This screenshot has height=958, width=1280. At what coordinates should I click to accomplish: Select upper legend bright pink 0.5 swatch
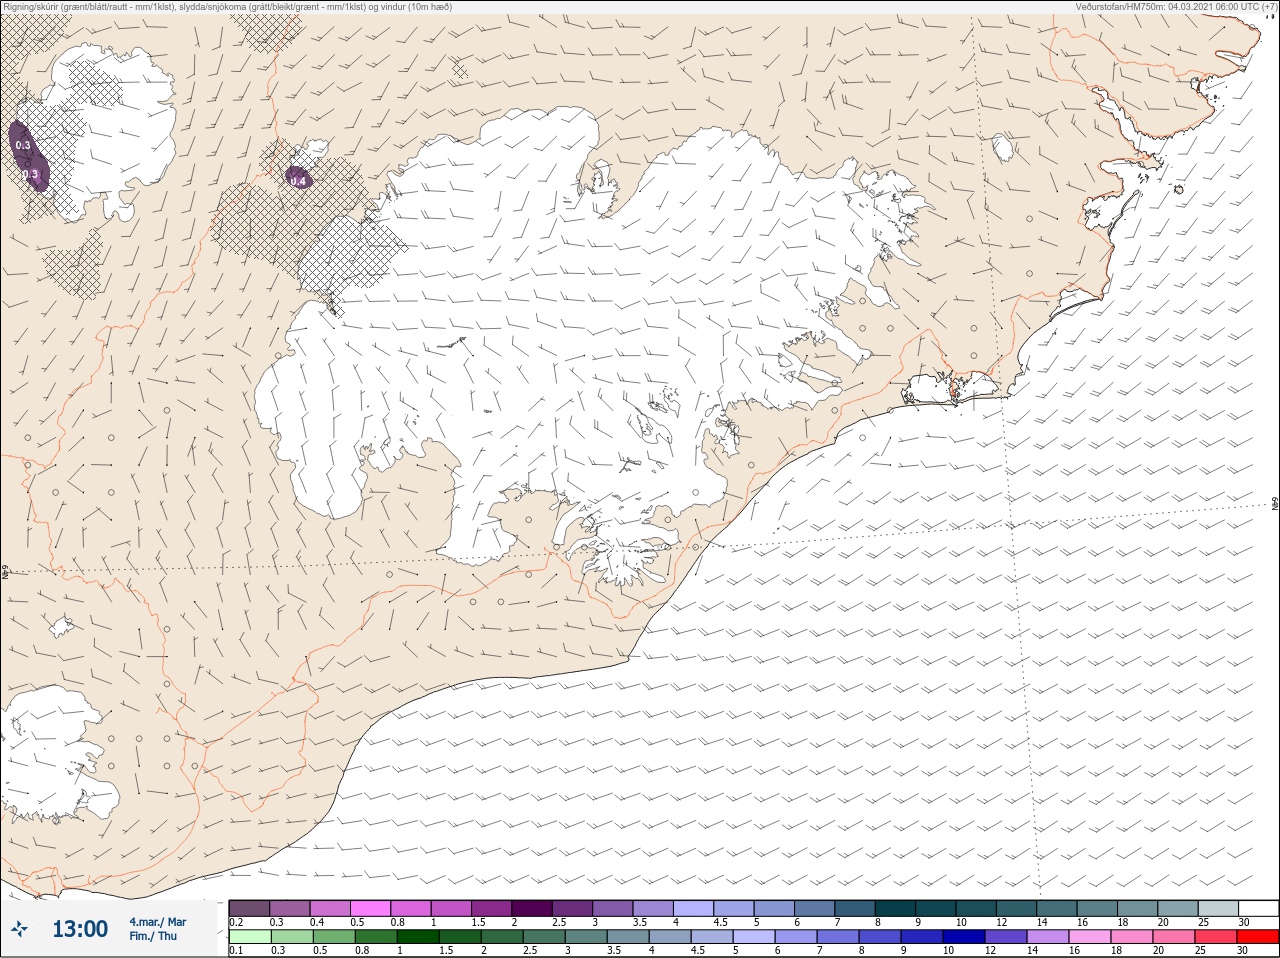[370, 908]
